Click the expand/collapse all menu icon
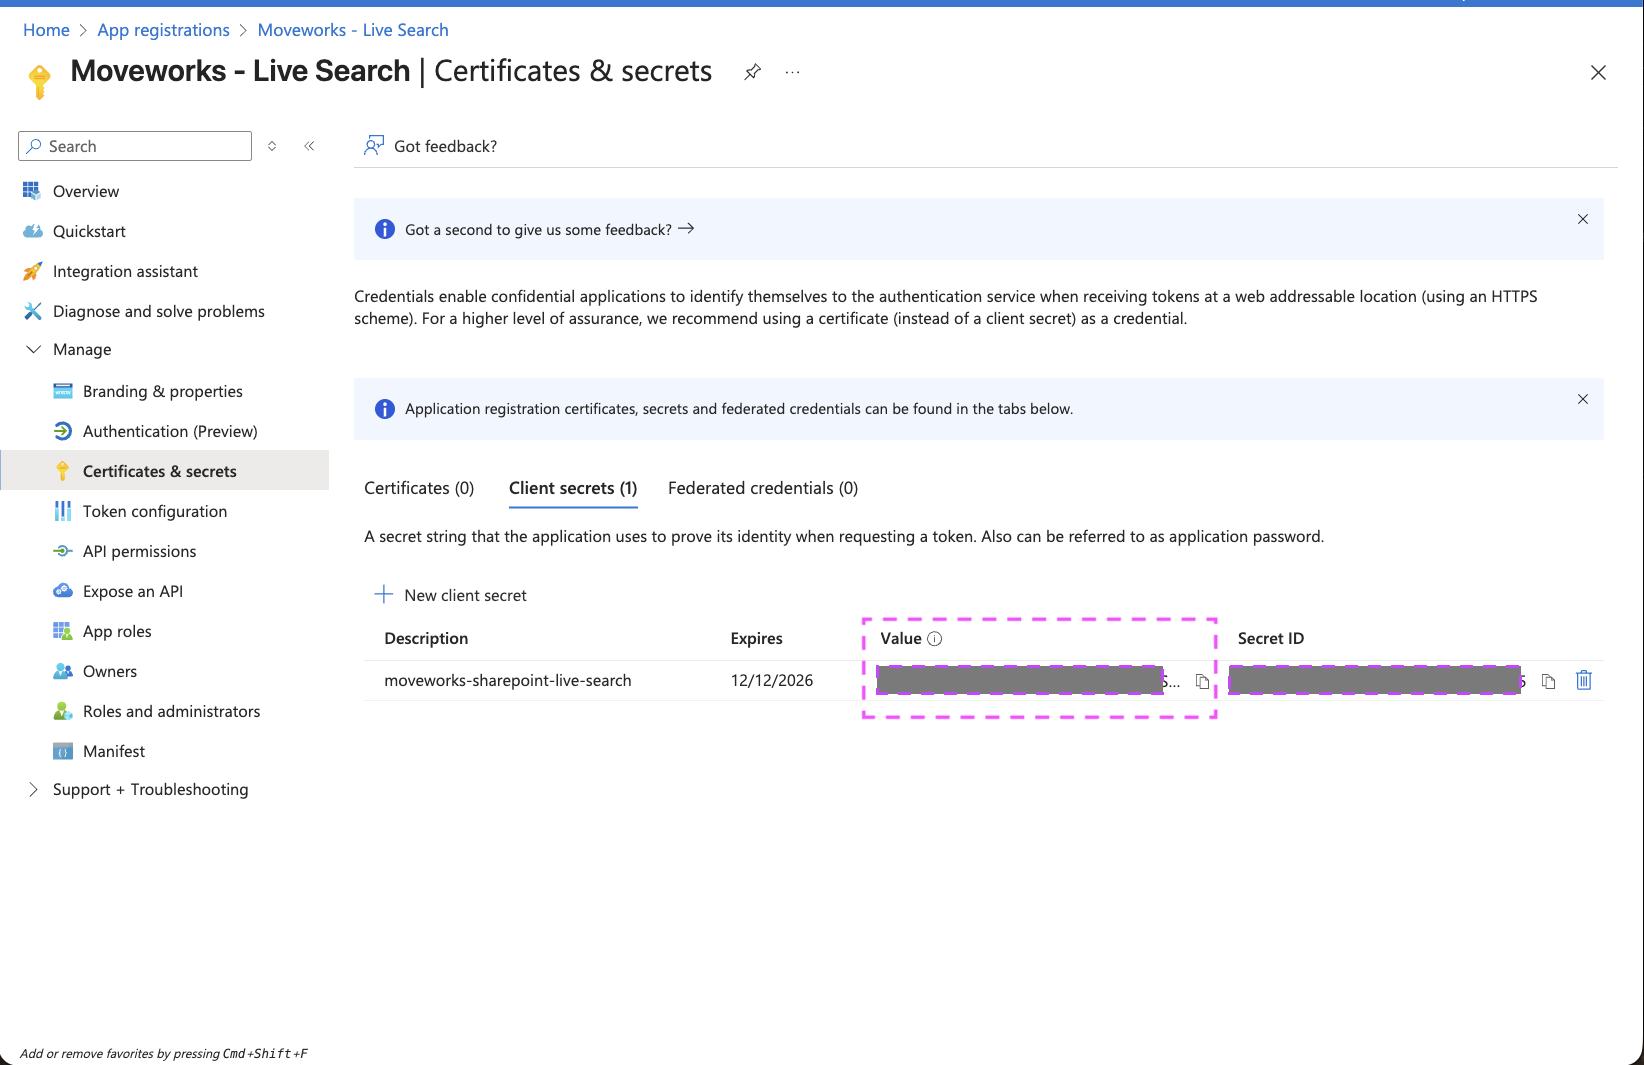1644x1065 pixels. tap(272, 146)
